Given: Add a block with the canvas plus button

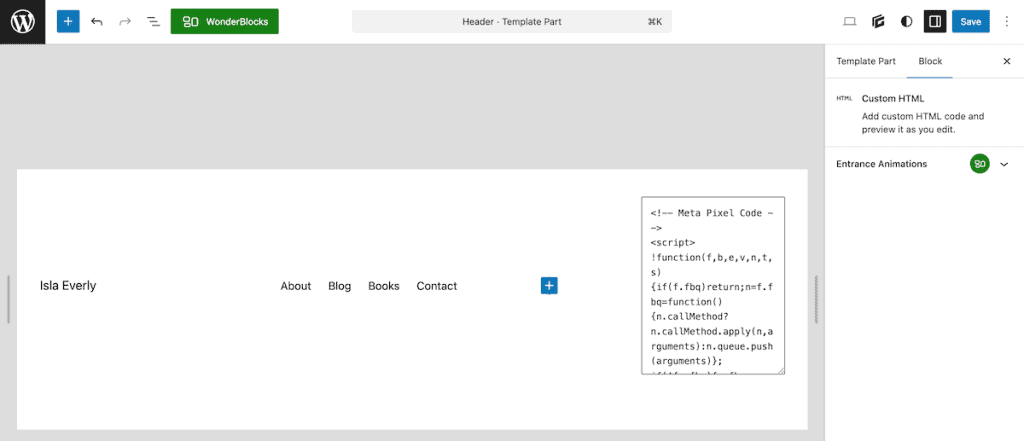Looking at the screenshot, I should (549, 286).
